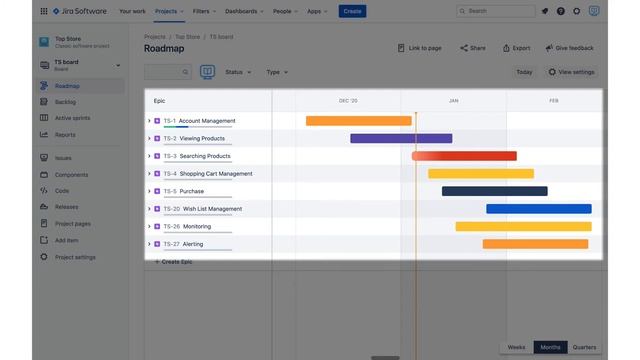Image resolution: width=640 pixels, height=360 pixels.
Task: Click the Projects breadcrumb link
Action: 155,37
